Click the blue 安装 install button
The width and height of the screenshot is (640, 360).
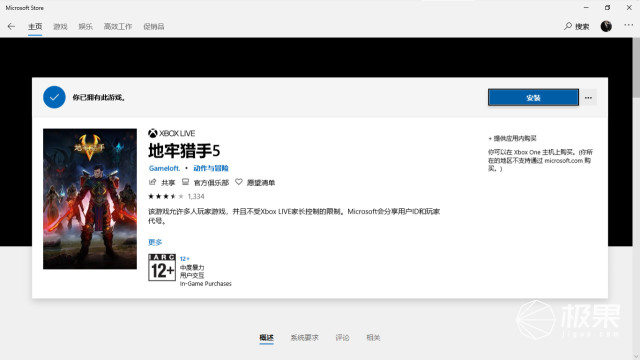coord(533,98)
